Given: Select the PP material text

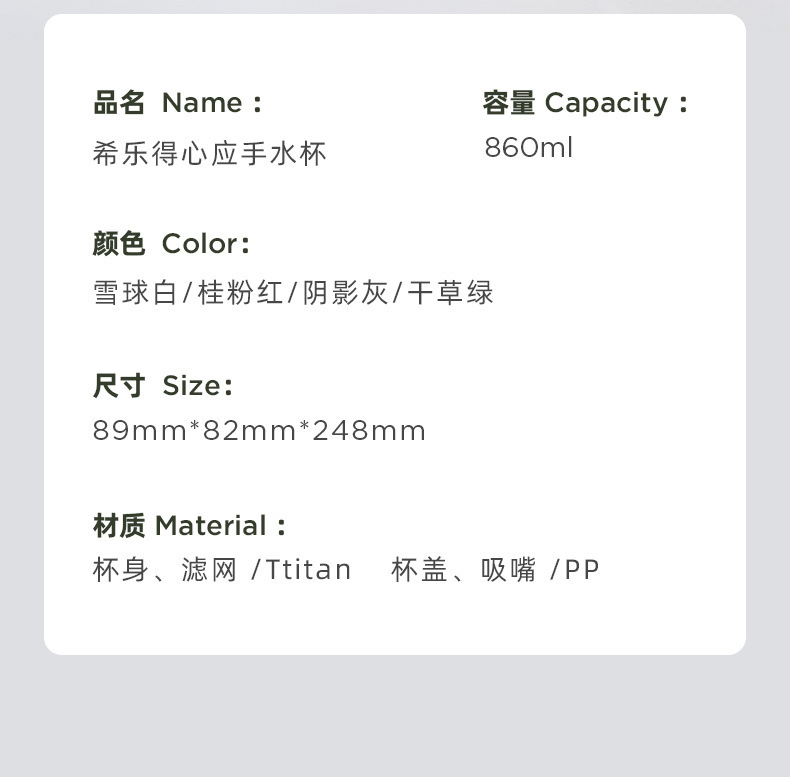Looking at the screenshot, I should pyautogui.click(x=582, y=570).
